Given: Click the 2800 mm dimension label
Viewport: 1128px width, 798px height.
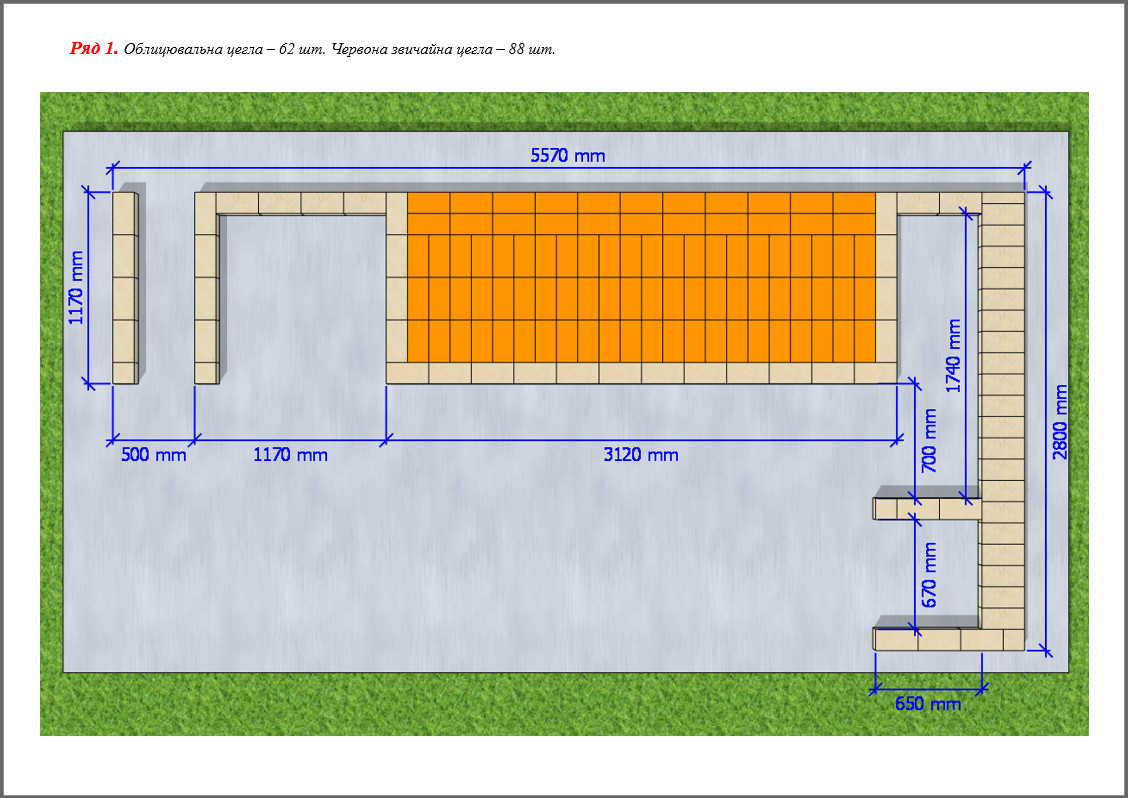Looking at the screenshot, I should coord(1061,421).
